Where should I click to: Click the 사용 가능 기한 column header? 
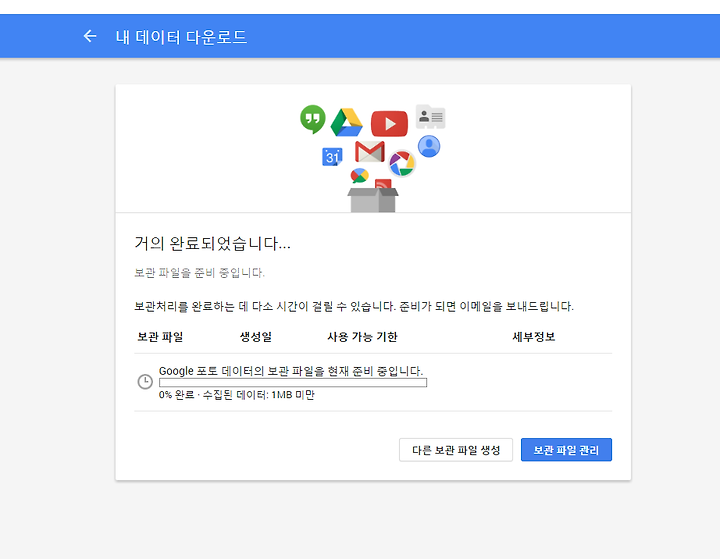coord(362,337)
